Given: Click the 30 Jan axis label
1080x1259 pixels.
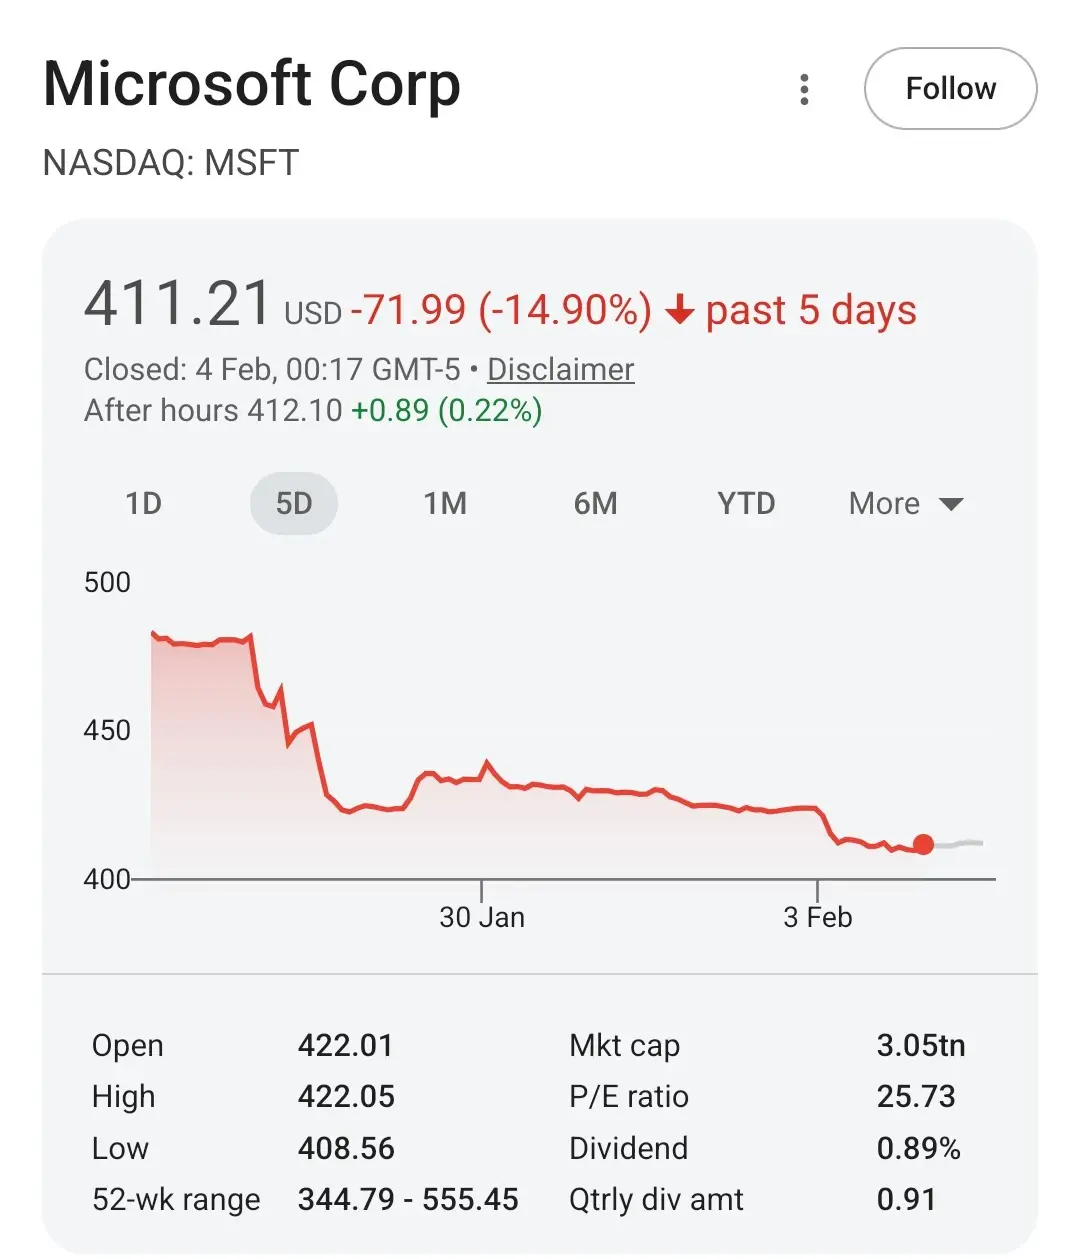Looking at the screenshot, I should click(x=484, y=916).
